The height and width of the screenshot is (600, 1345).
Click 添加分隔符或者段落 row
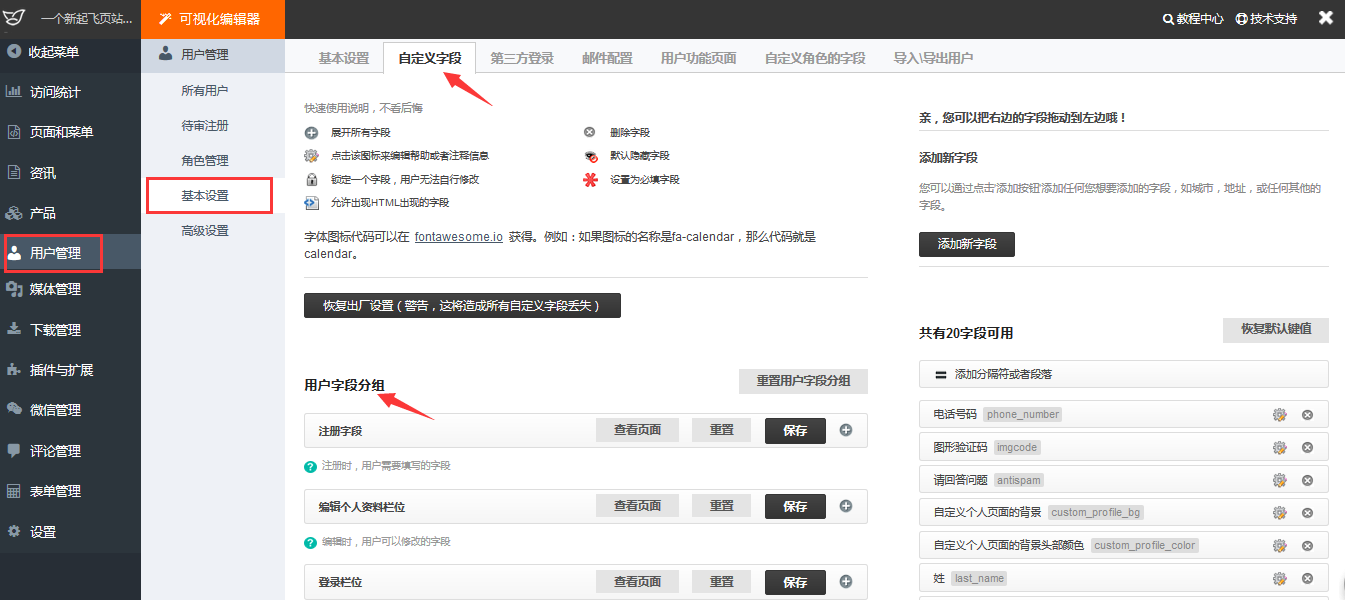1124,374
